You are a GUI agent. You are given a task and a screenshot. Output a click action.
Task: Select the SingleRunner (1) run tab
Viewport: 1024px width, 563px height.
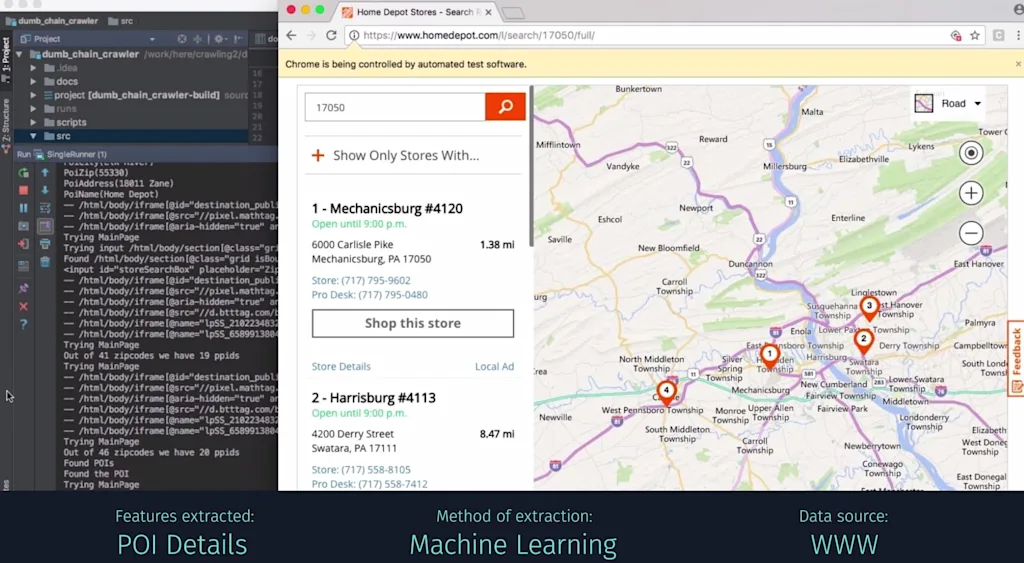pyautogui.click(x=71, y=154)
